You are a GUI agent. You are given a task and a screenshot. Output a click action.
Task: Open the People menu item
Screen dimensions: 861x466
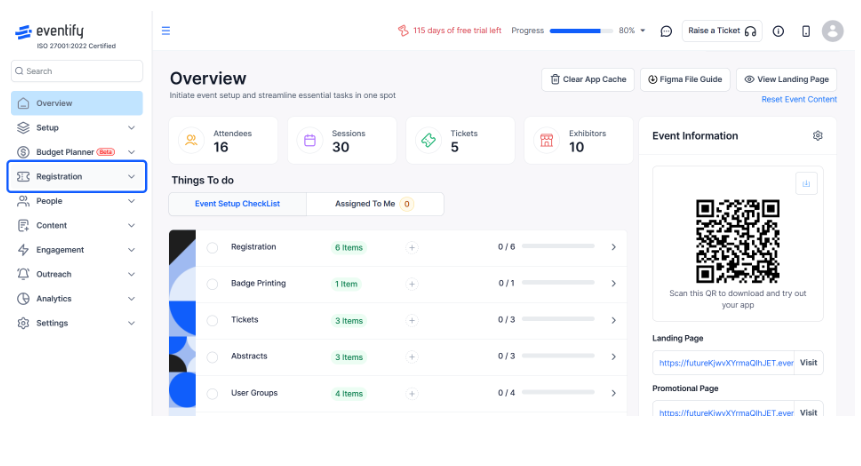click(x=77, y=201)
